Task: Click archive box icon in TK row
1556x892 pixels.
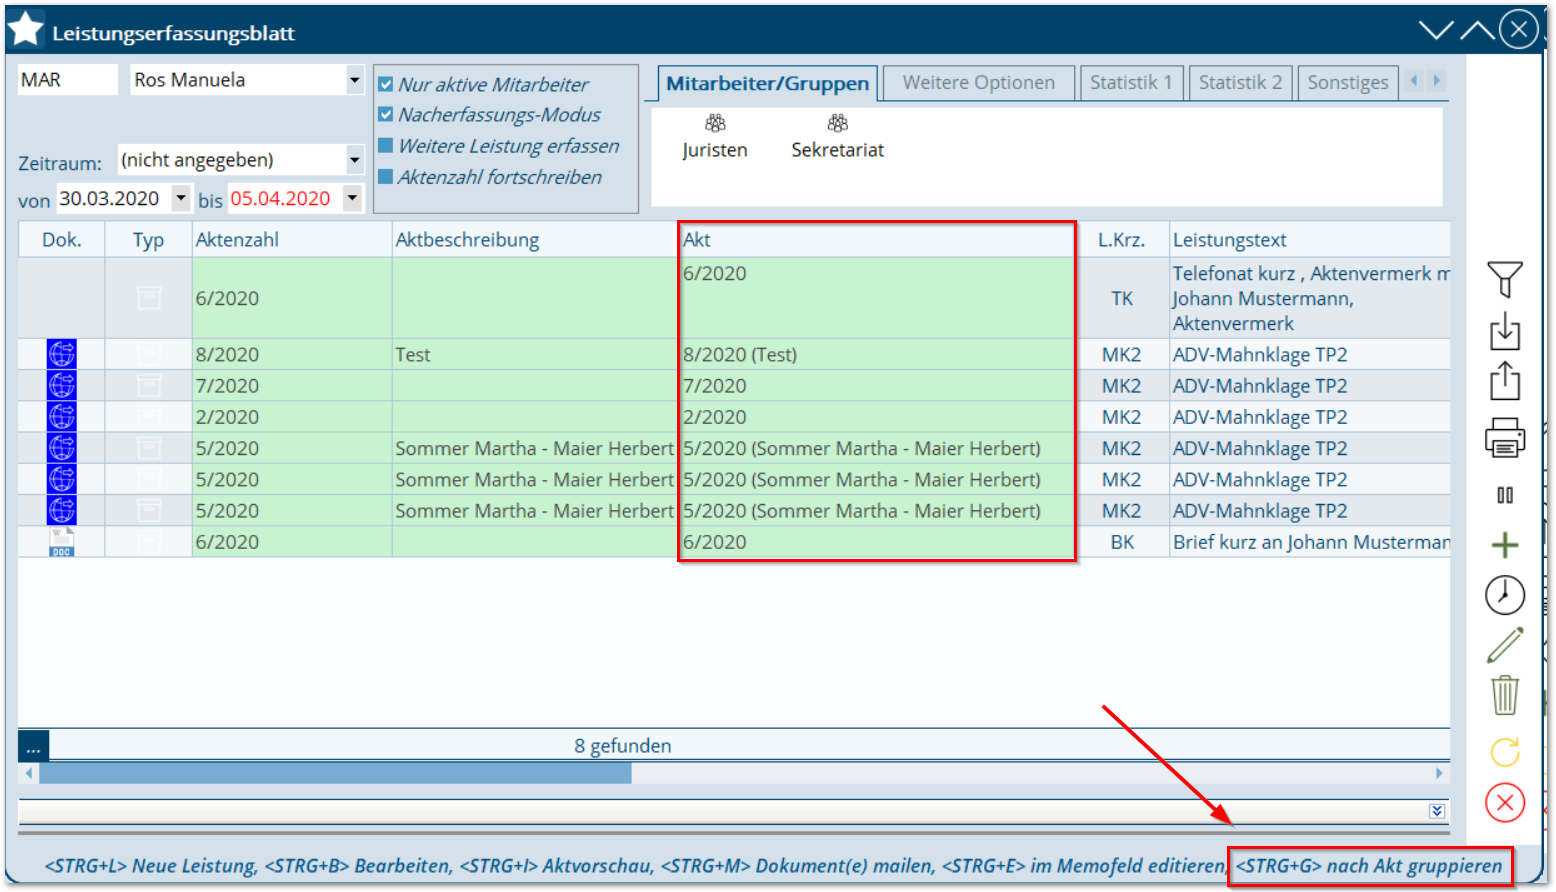Action: point(149,298)
